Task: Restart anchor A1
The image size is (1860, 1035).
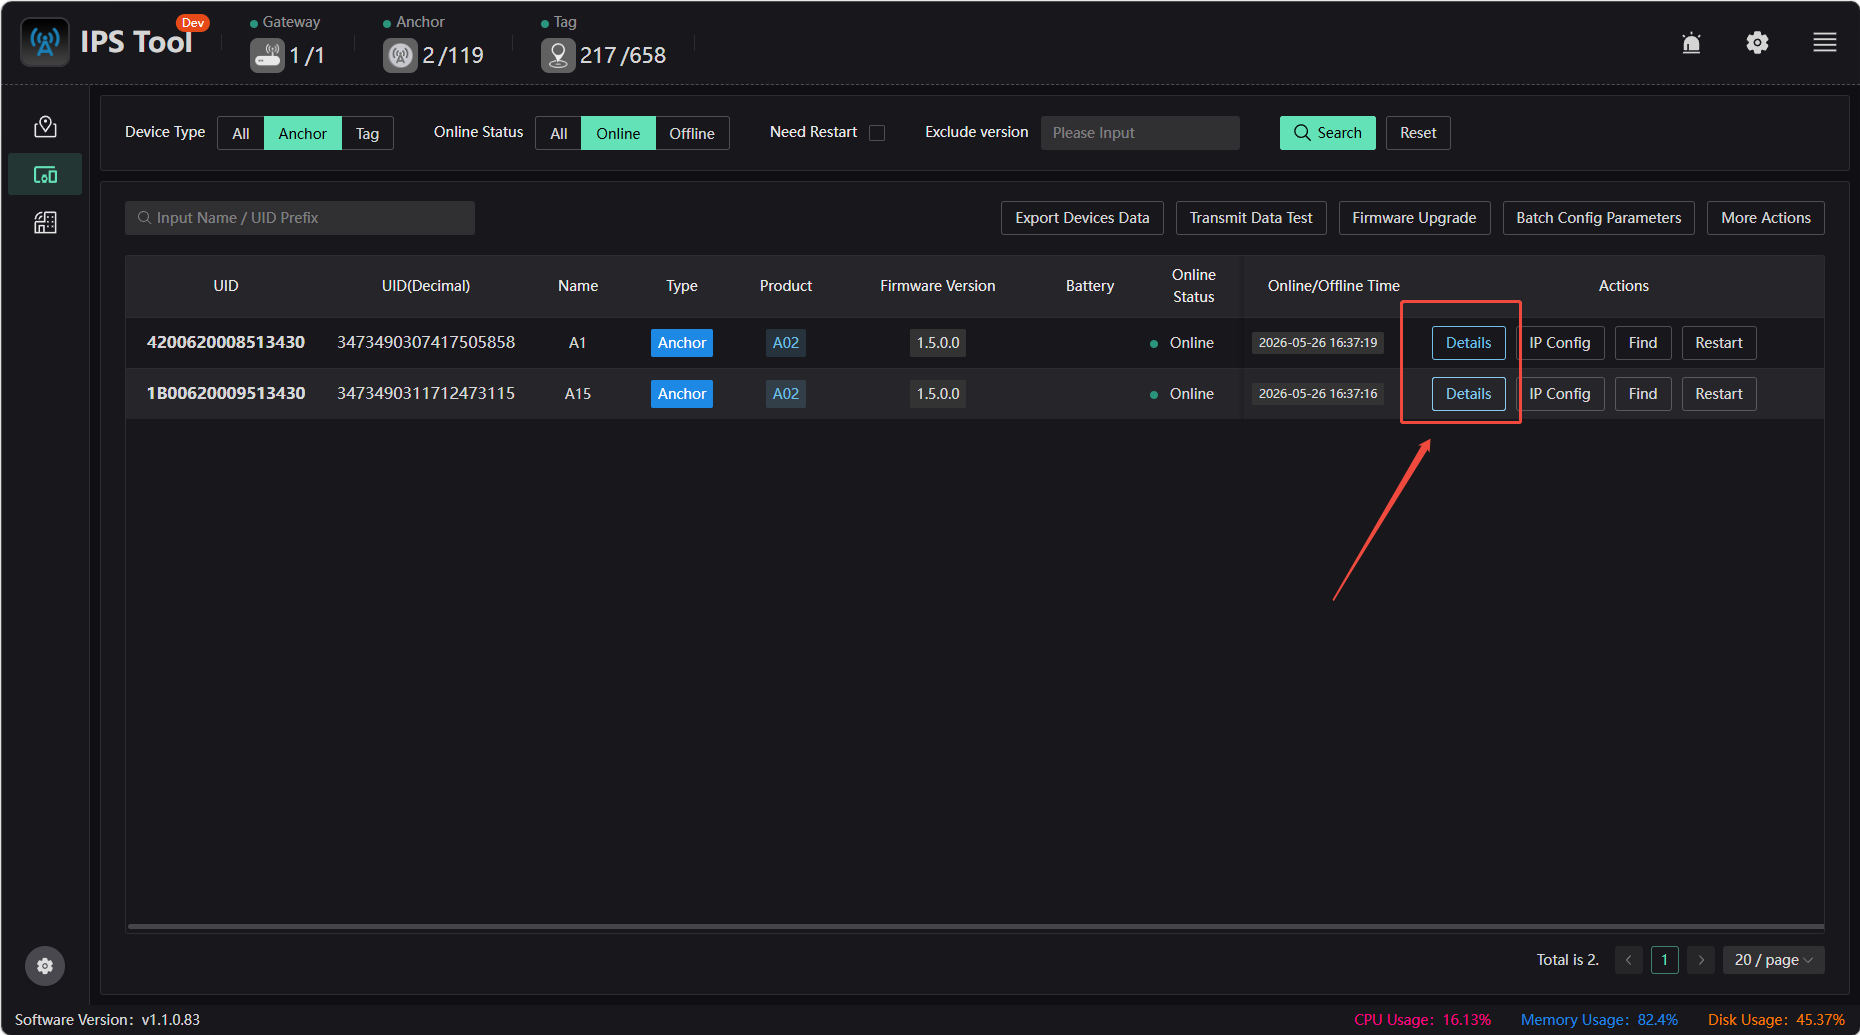Action: click(1719, 343)
